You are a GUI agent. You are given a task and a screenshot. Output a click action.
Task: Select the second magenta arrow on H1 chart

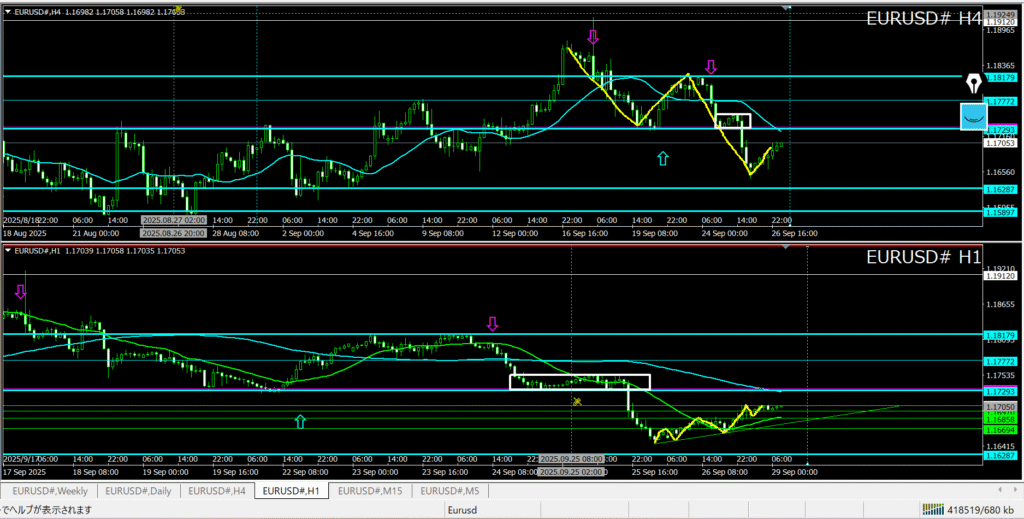pos(491,323)
